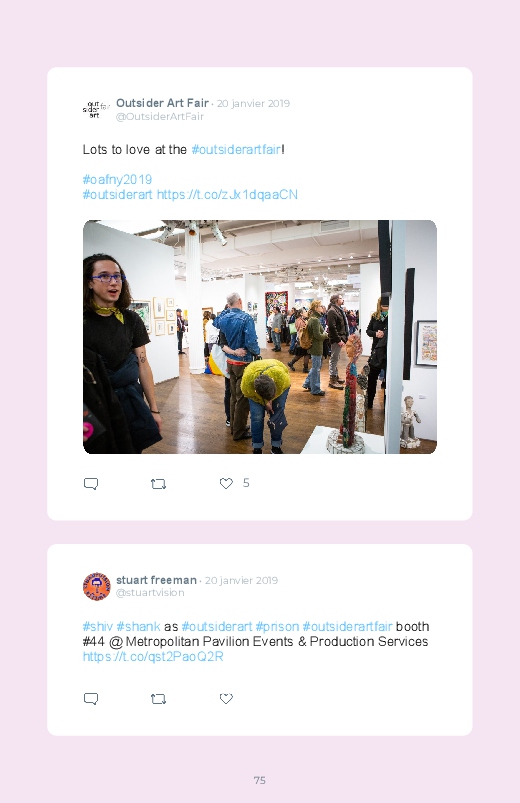Open the #shiv hashtag

click(98, 627)
